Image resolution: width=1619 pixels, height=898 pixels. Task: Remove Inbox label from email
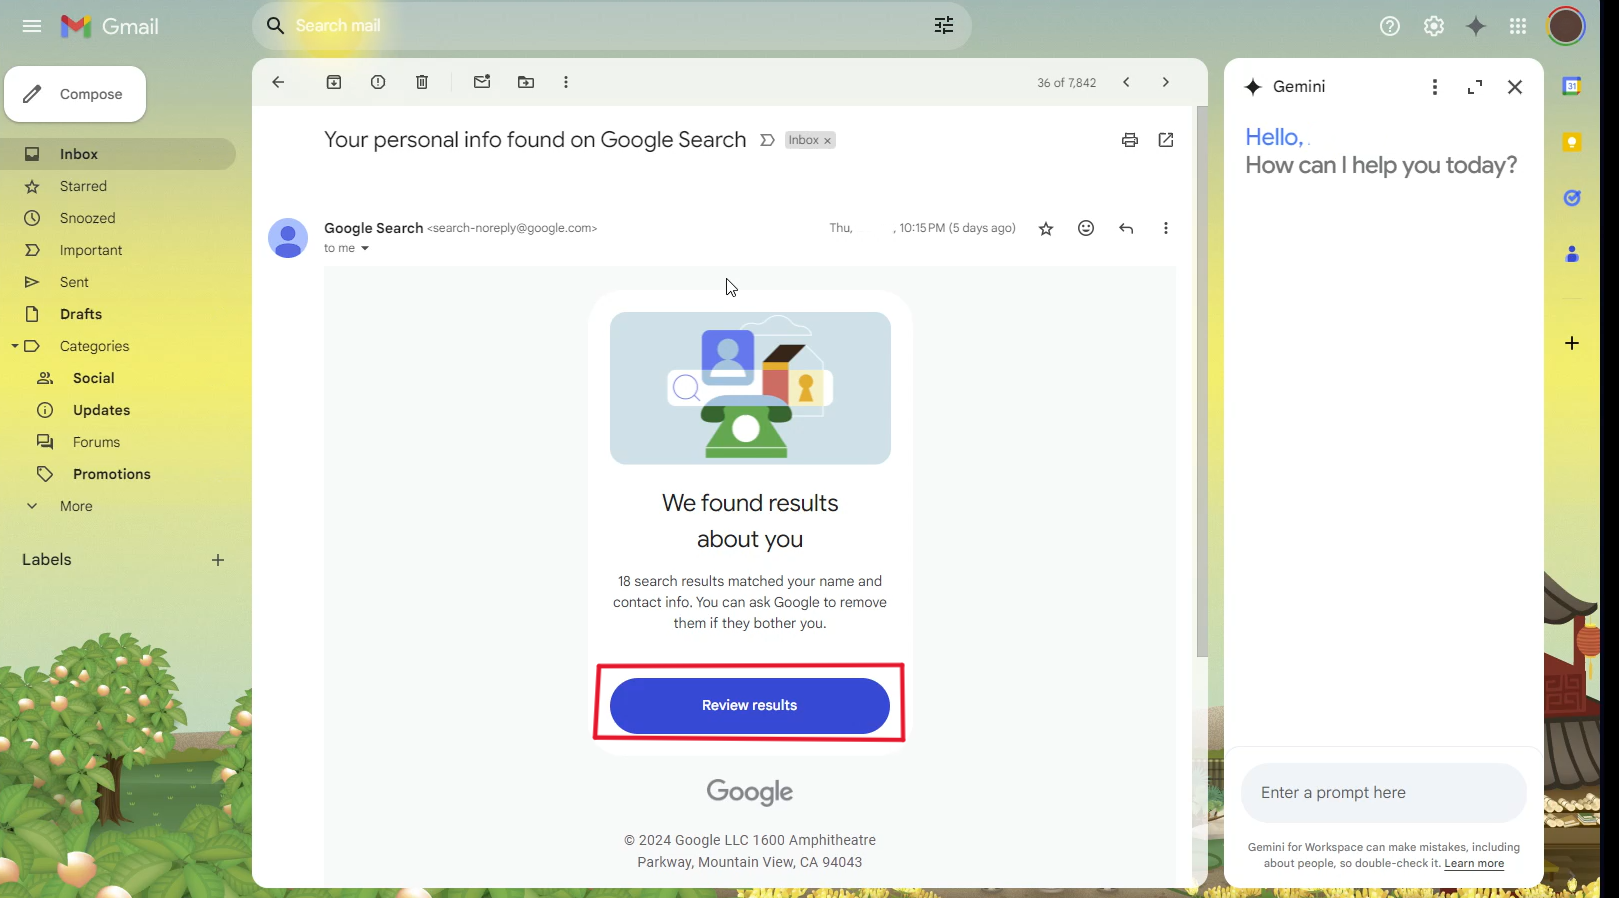pos(827,141)
